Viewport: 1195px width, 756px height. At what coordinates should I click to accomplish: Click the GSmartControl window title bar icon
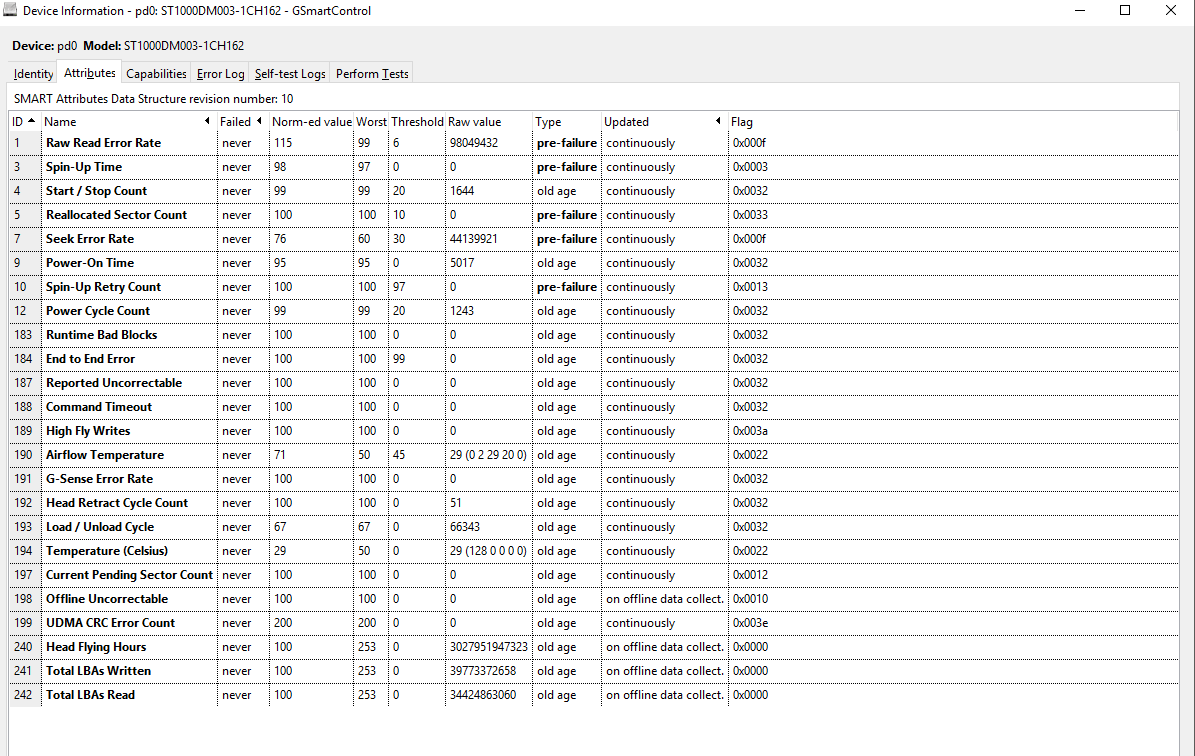pos(10,11)
